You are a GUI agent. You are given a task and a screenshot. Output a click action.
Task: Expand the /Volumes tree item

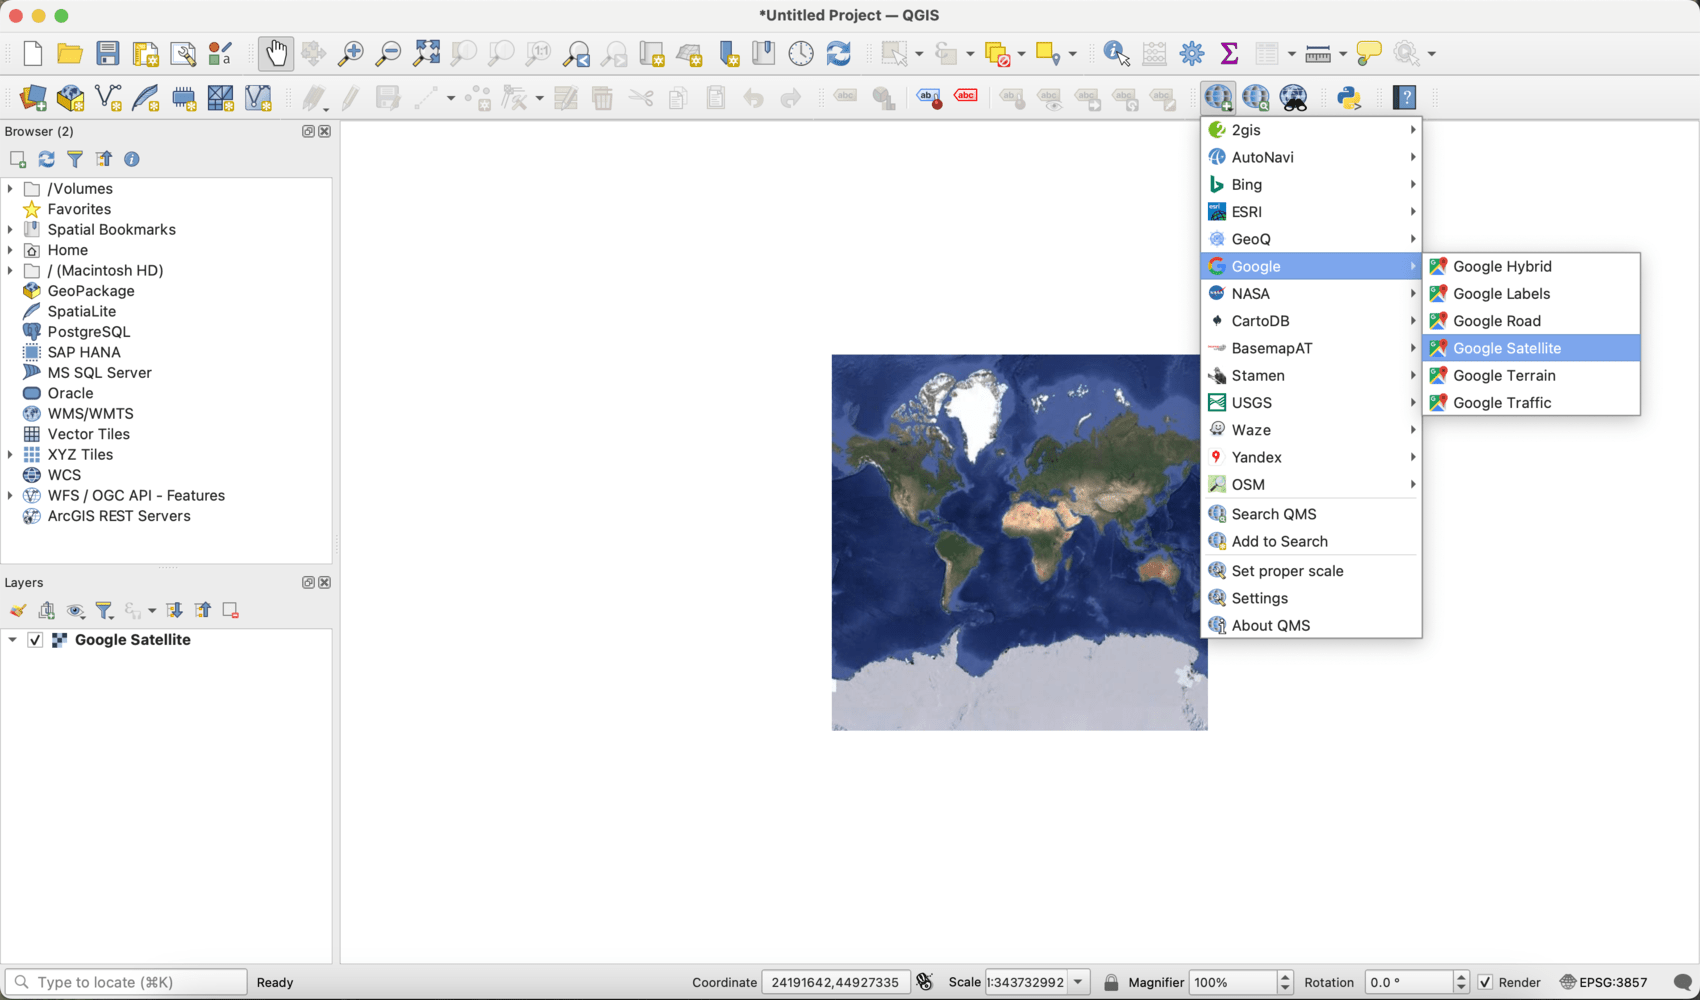point(10,189)
